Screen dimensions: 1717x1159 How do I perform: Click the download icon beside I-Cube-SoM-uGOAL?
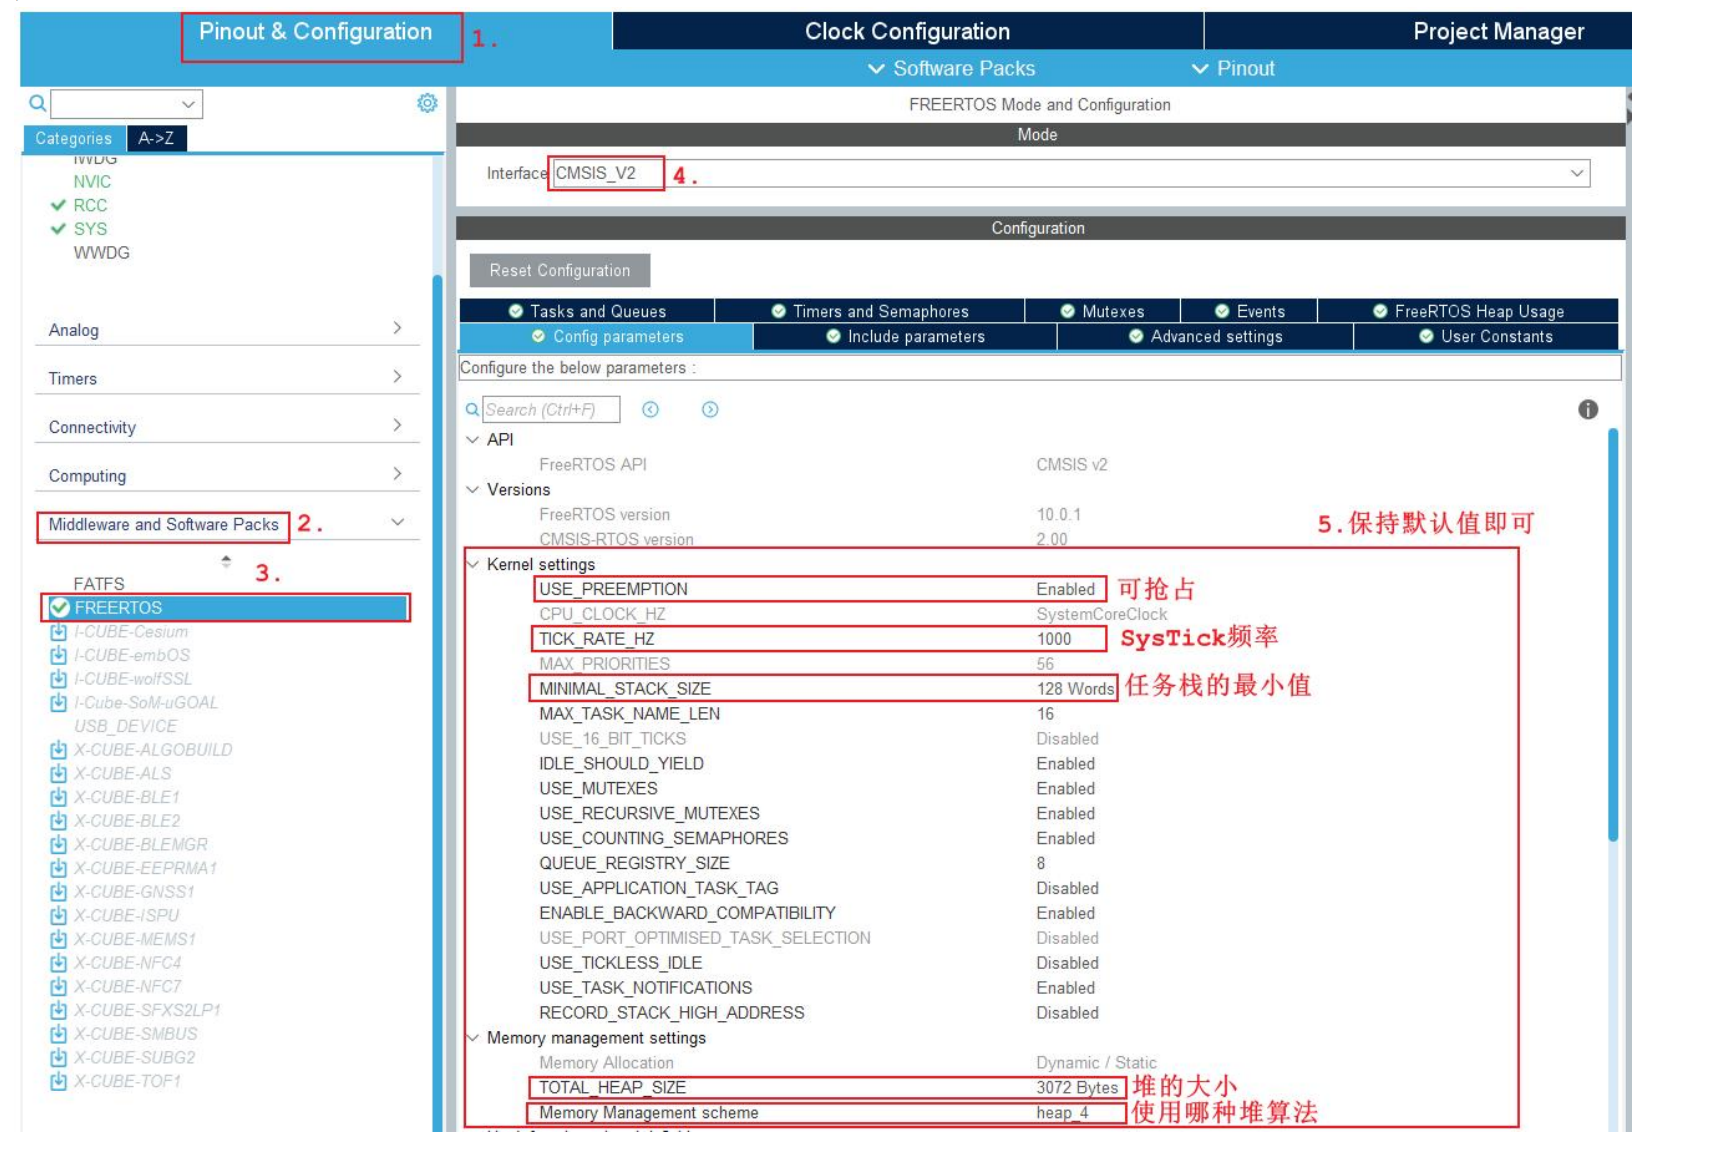58,703
